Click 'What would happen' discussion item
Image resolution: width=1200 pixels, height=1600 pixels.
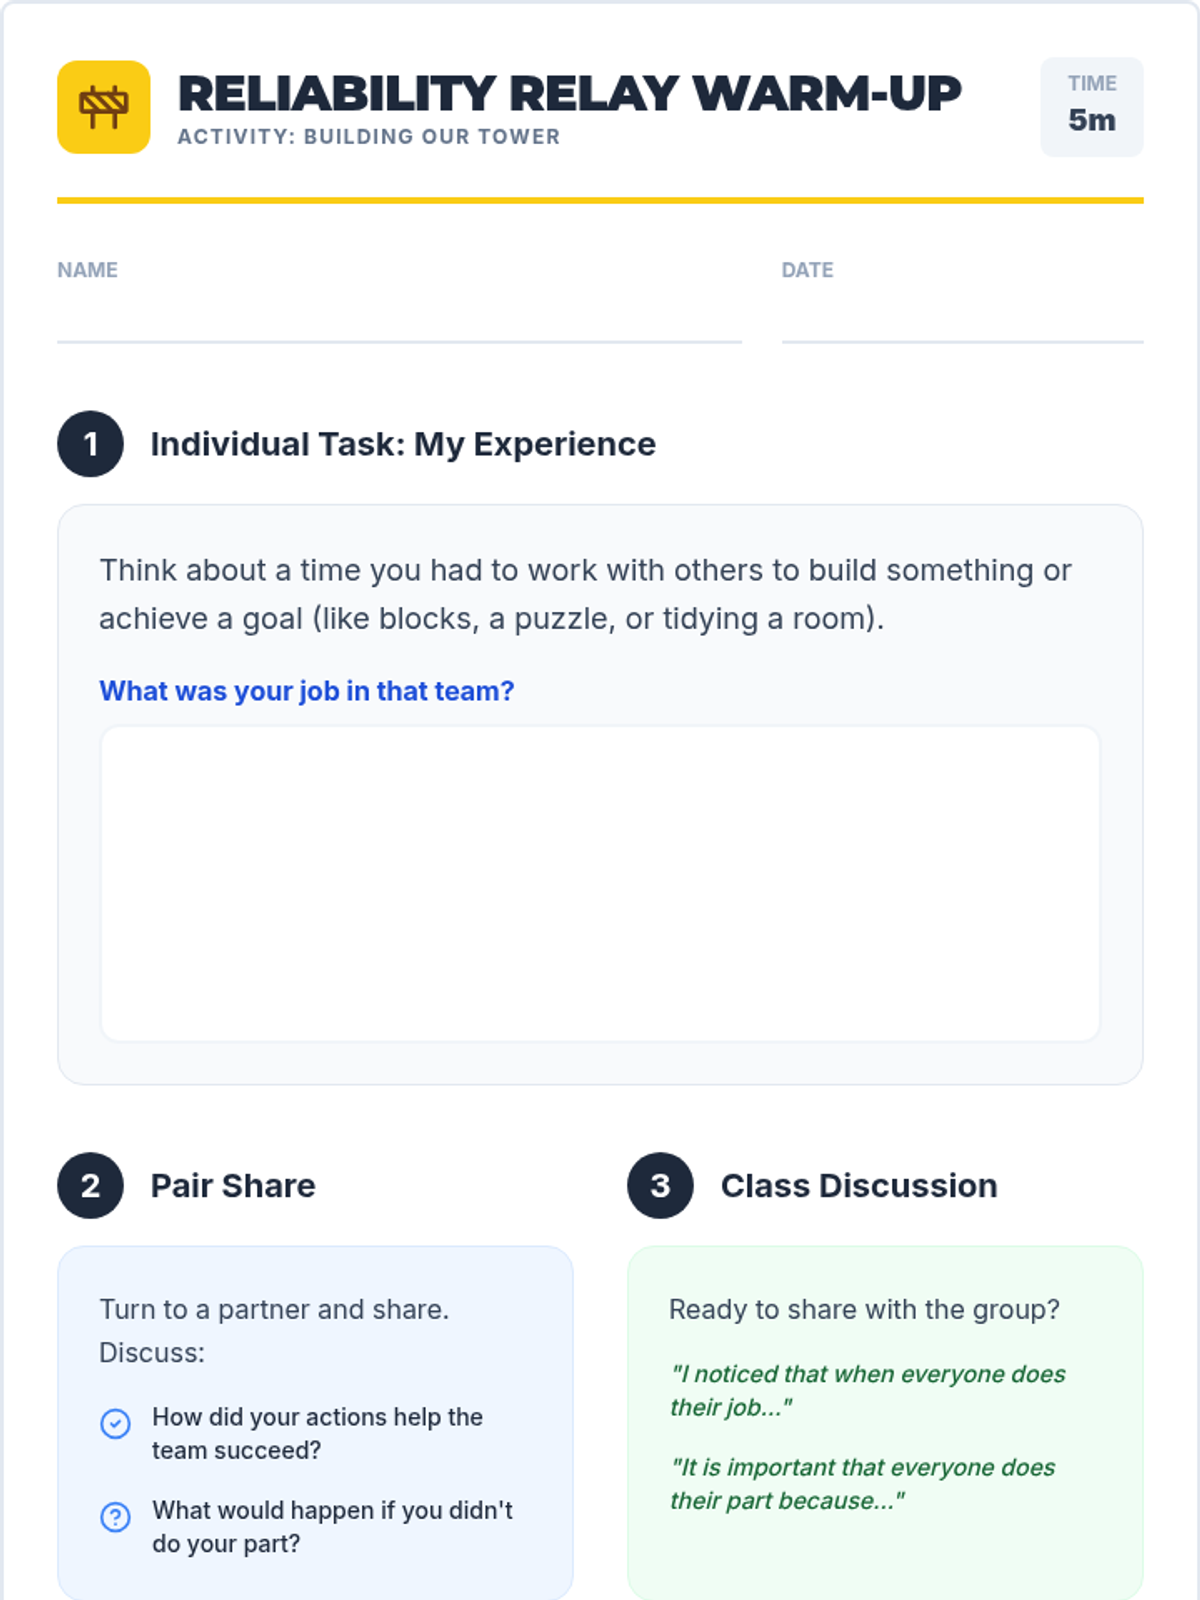(332, 1527)
